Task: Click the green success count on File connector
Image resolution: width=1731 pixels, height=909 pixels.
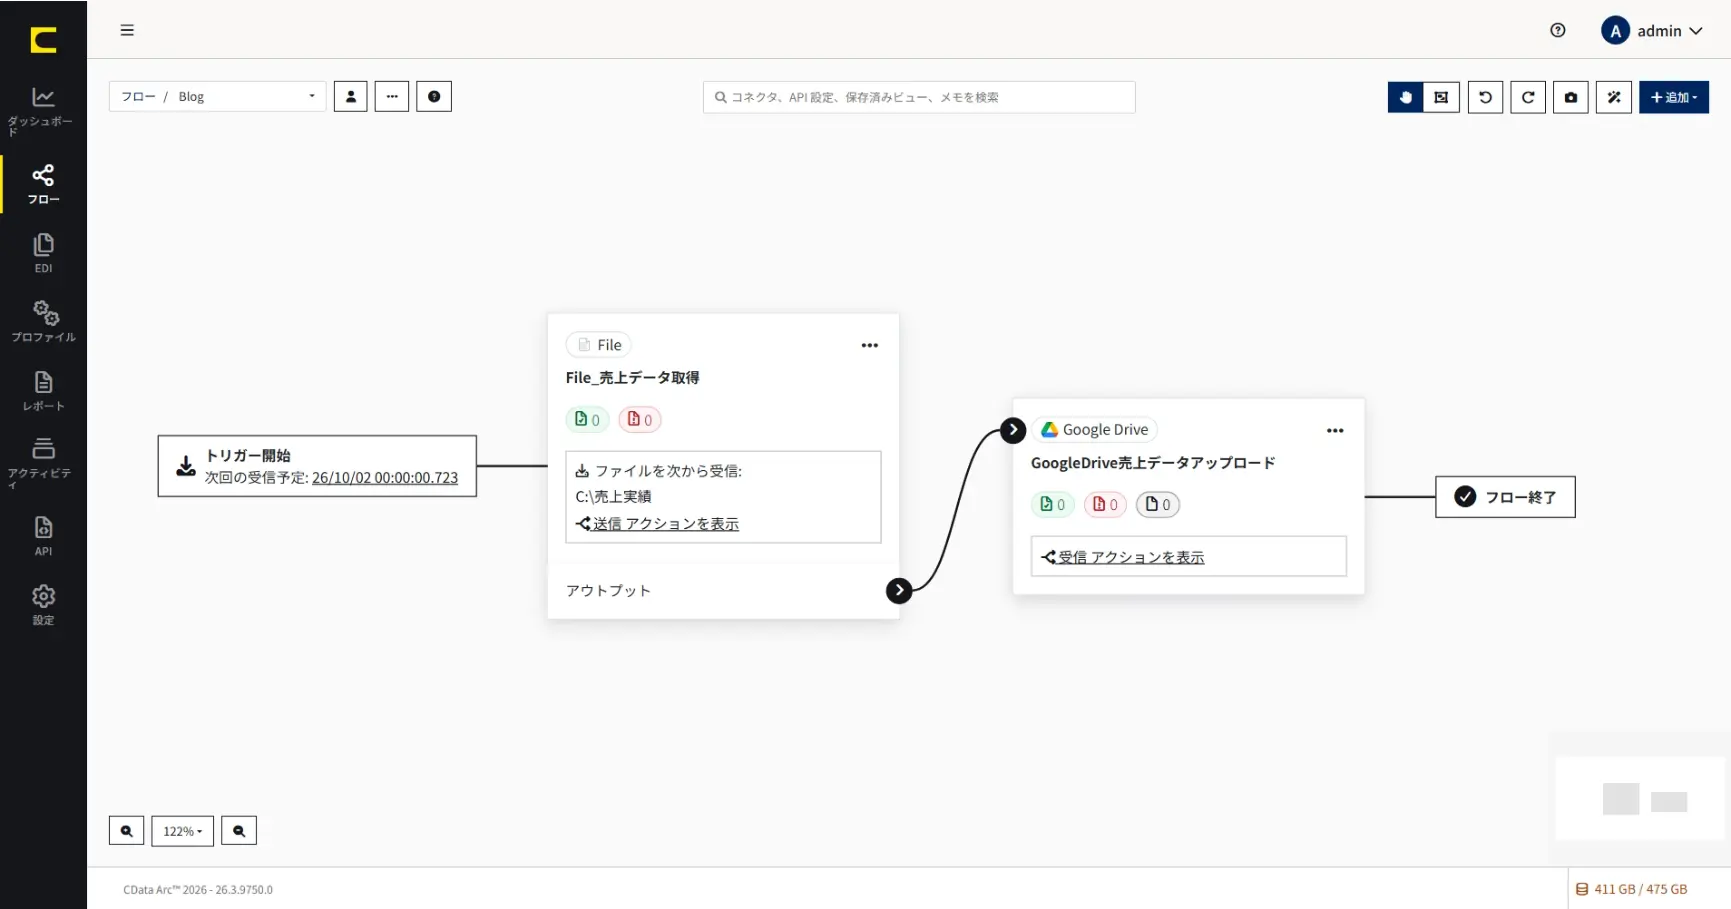Action: [587, 420]
